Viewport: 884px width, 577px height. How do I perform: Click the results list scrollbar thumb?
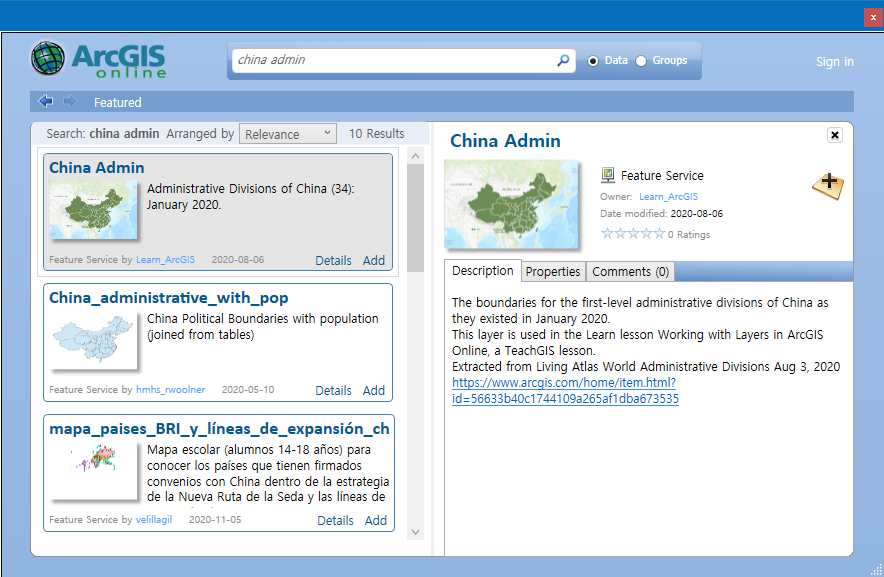point(416,218)
